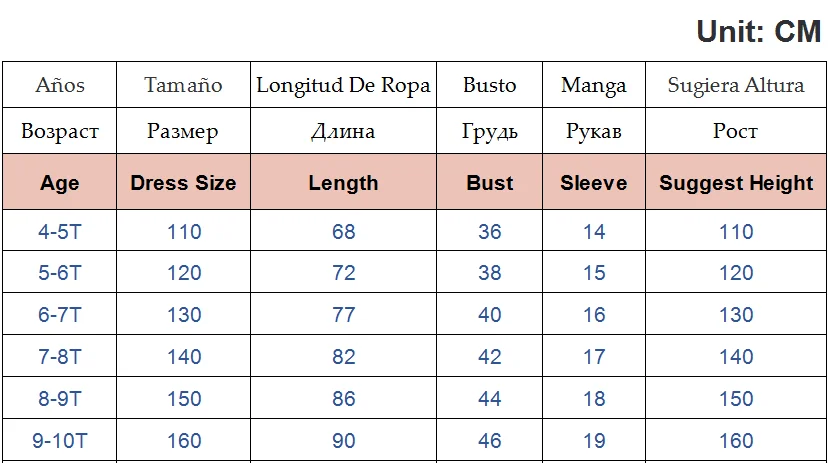Click the 'Bust' header cell
830x463 pixels.
tap(490, 183)
